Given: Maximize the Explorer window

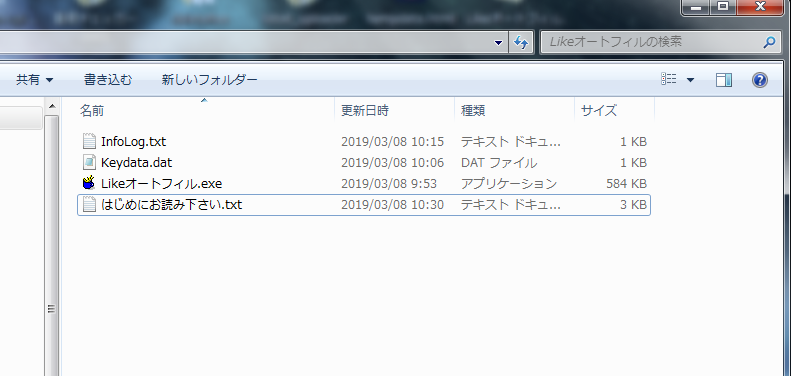Looking at the screenshot, I should click(723, 7).
